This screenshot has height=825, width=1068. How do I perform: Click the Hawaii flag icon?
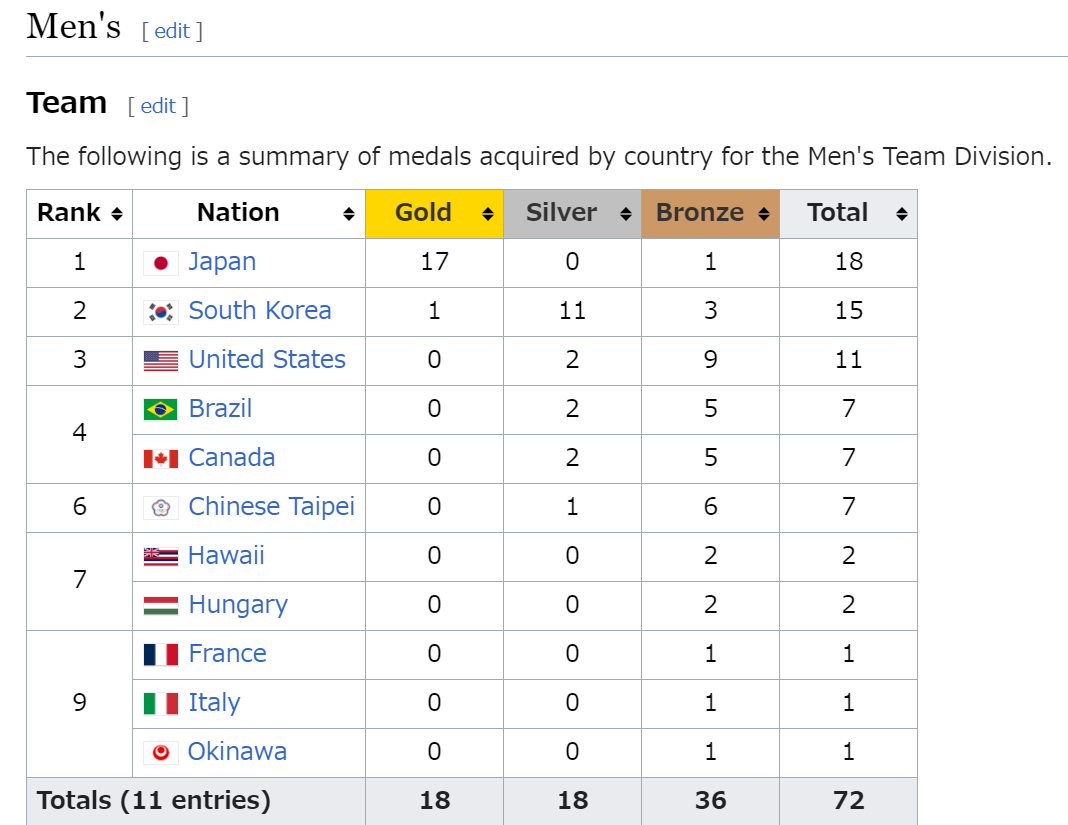click(161, 557)
